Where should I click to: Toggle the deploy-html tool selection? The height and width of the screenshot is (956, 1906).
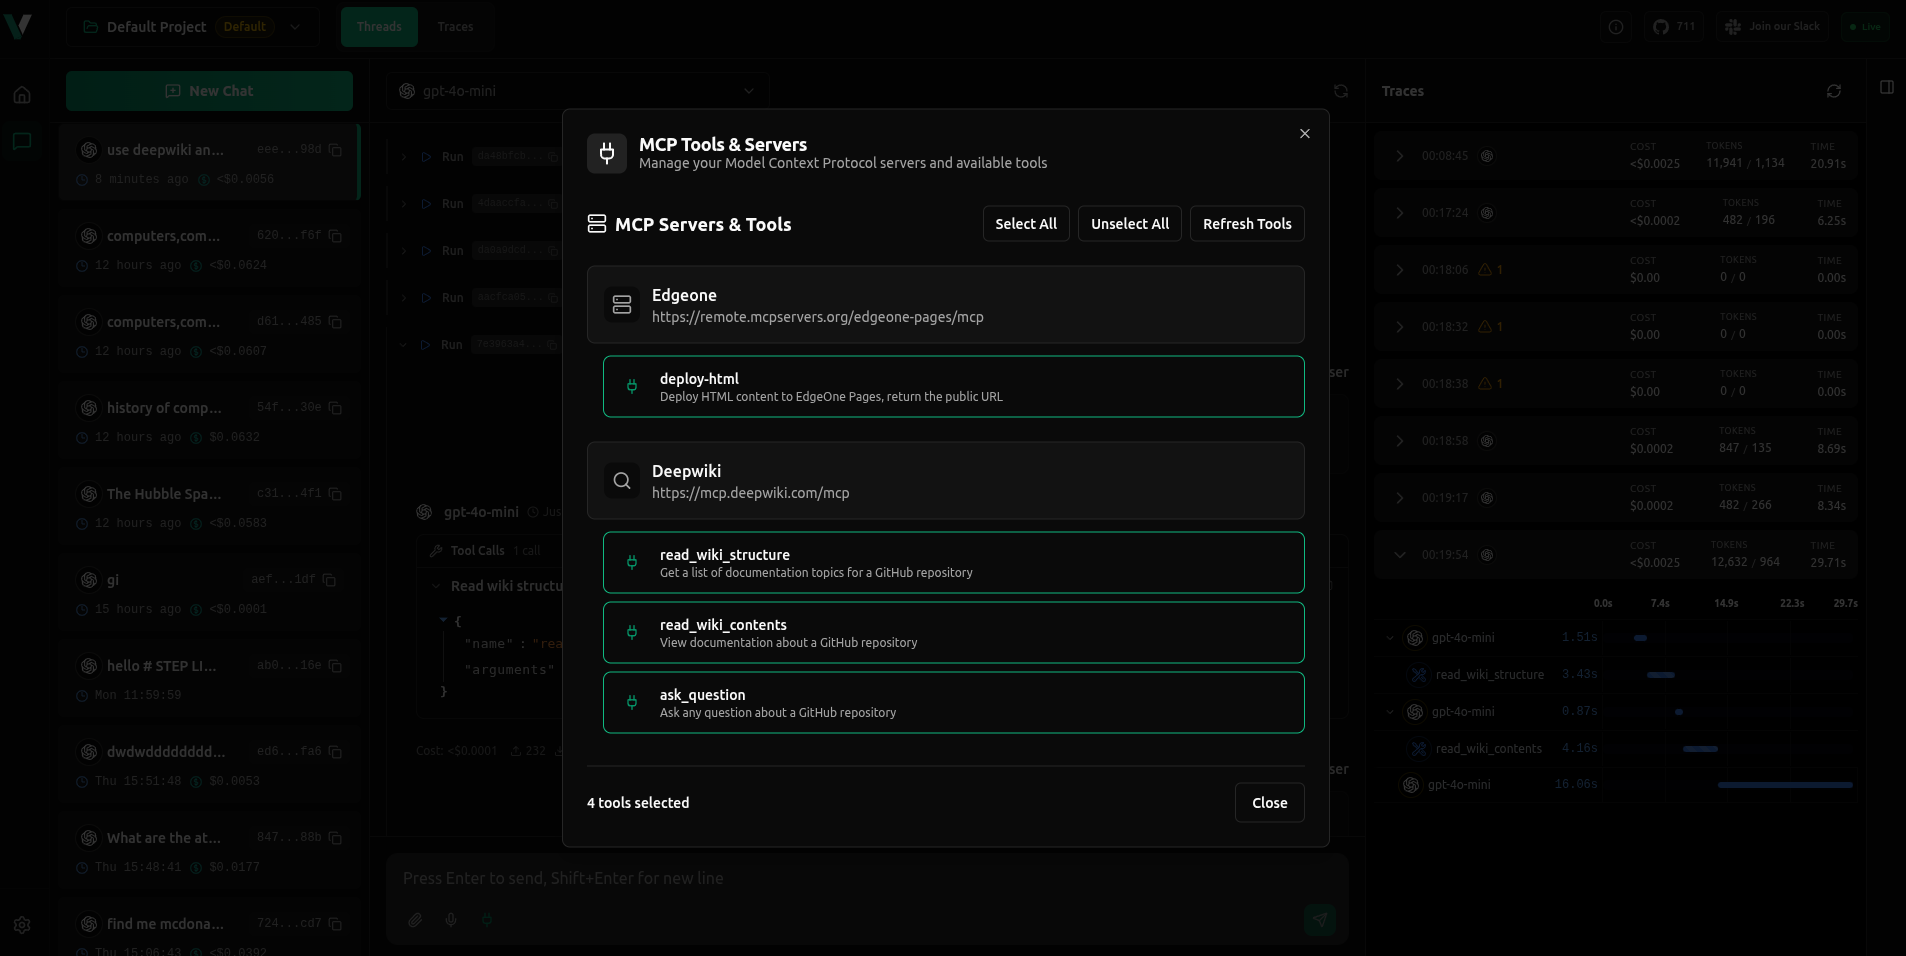point(952,386)
